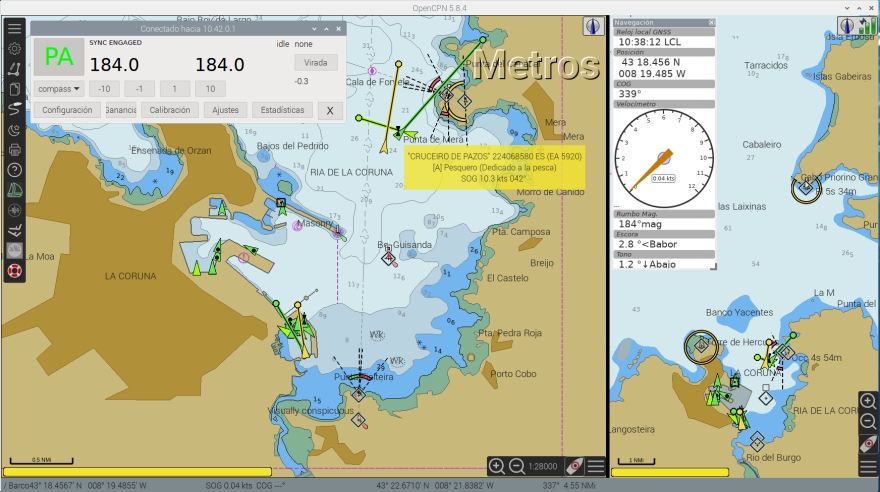The image size is (880, 492).
Task: Open the compass mode dropdown
Action: click(x=59, y=89)
